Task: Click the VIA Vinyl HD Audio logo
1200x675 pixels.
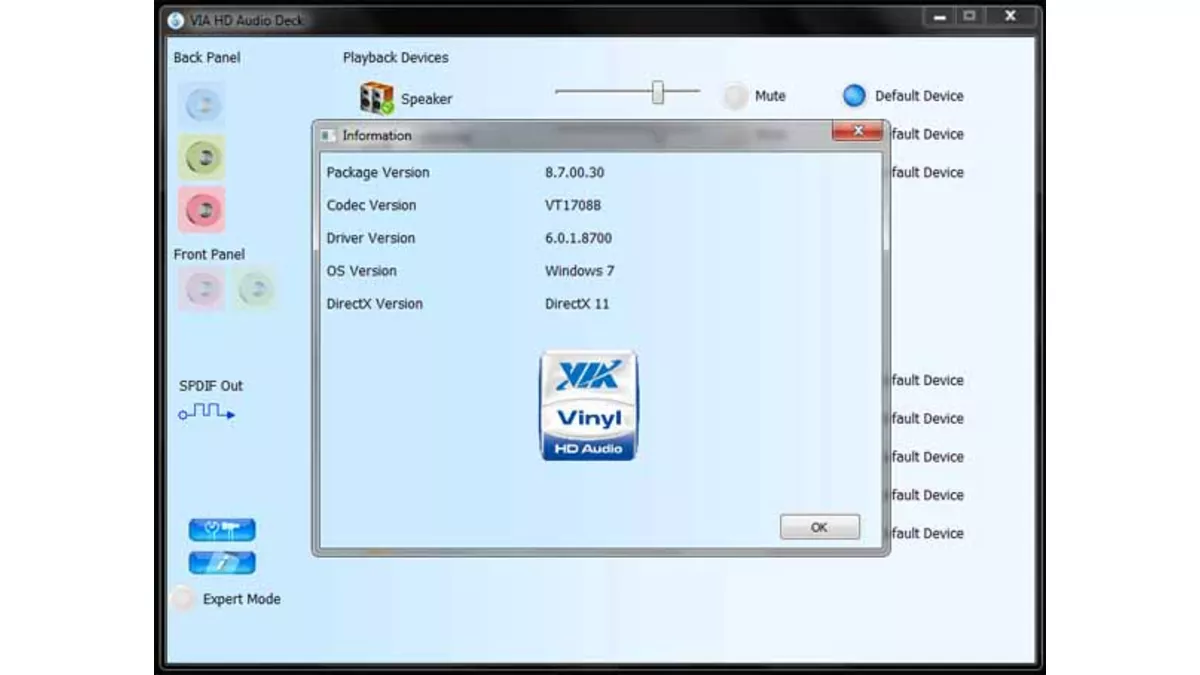Action: click(588, 405)
